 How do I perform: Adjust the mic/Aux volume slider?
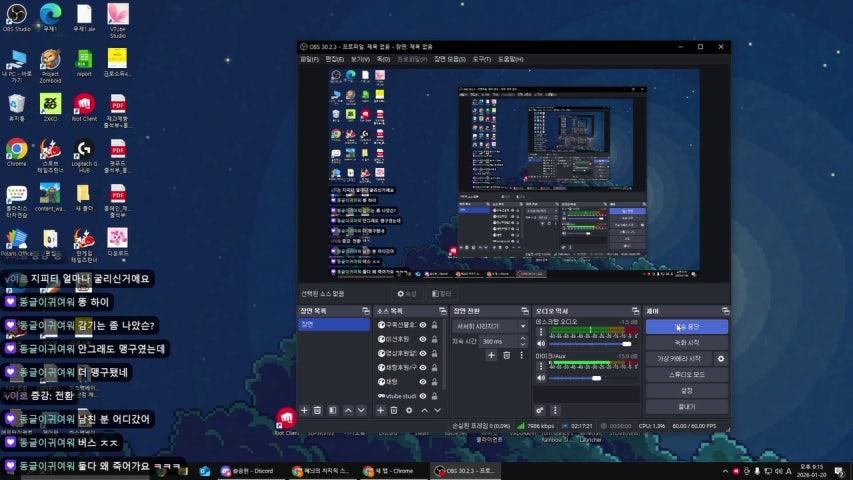(597, 378)
